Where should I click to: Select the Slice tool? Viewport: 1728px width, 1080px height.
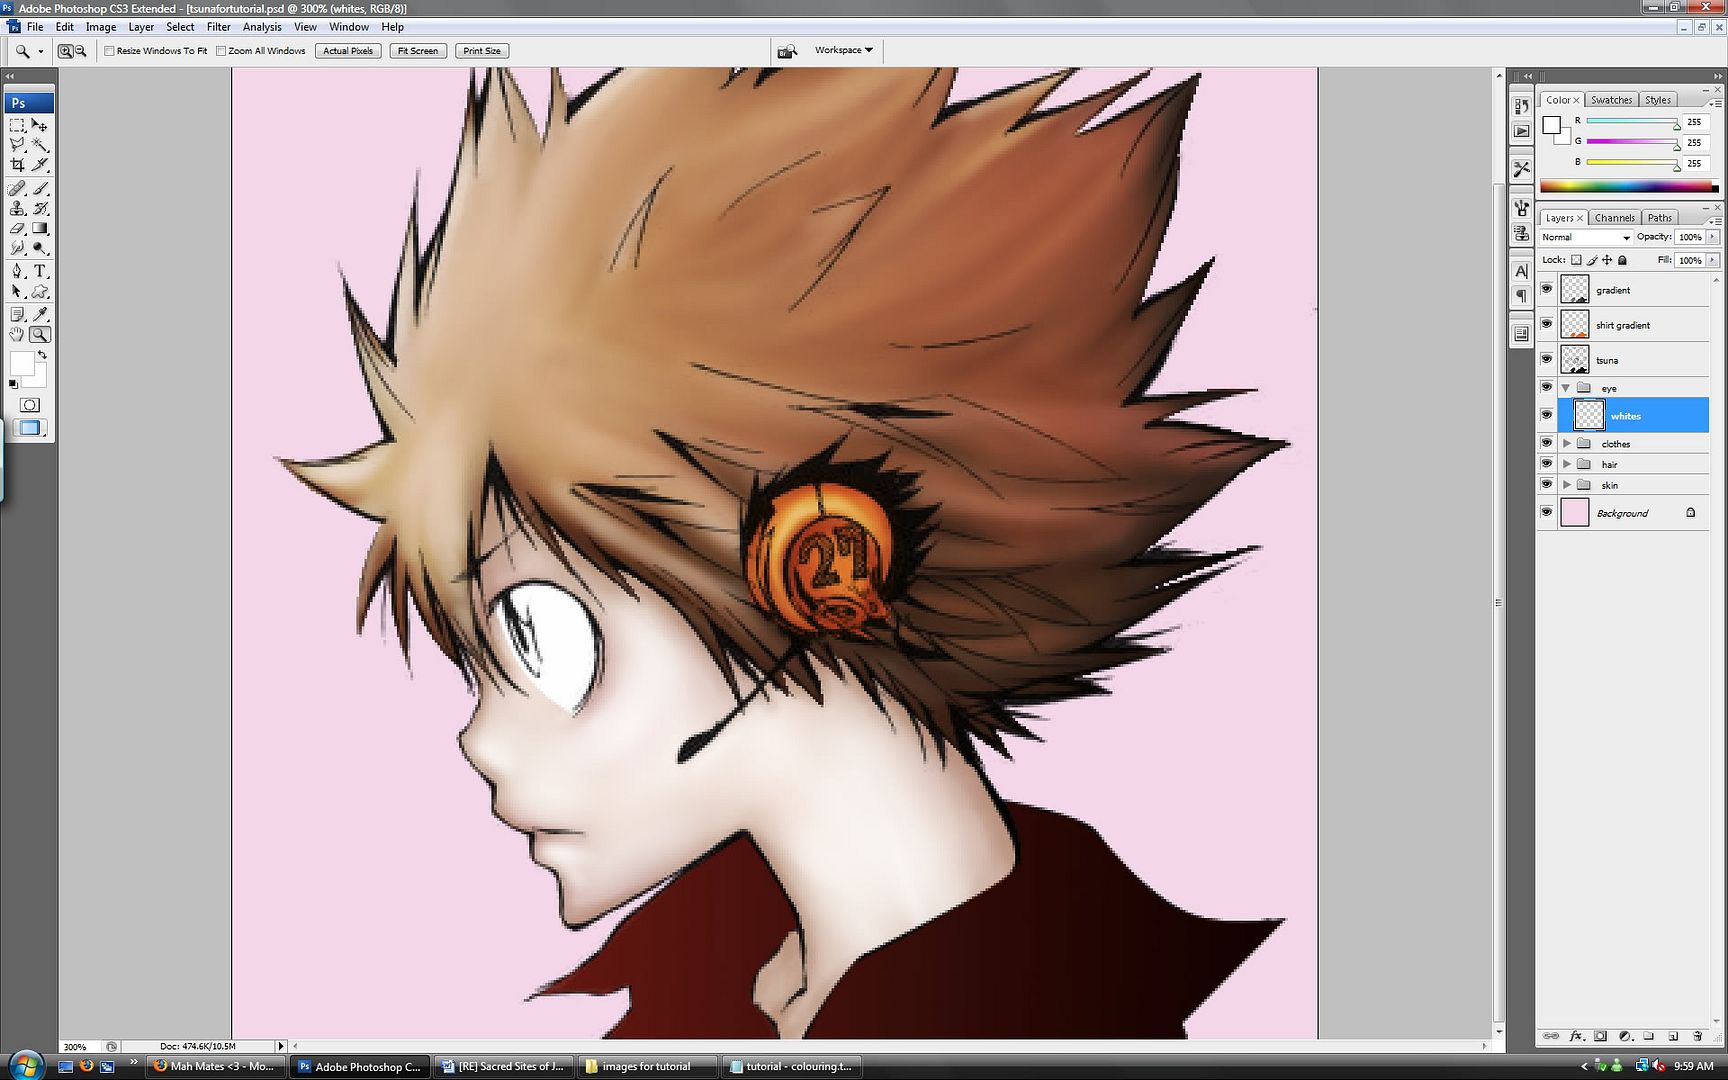pos(40,165)
